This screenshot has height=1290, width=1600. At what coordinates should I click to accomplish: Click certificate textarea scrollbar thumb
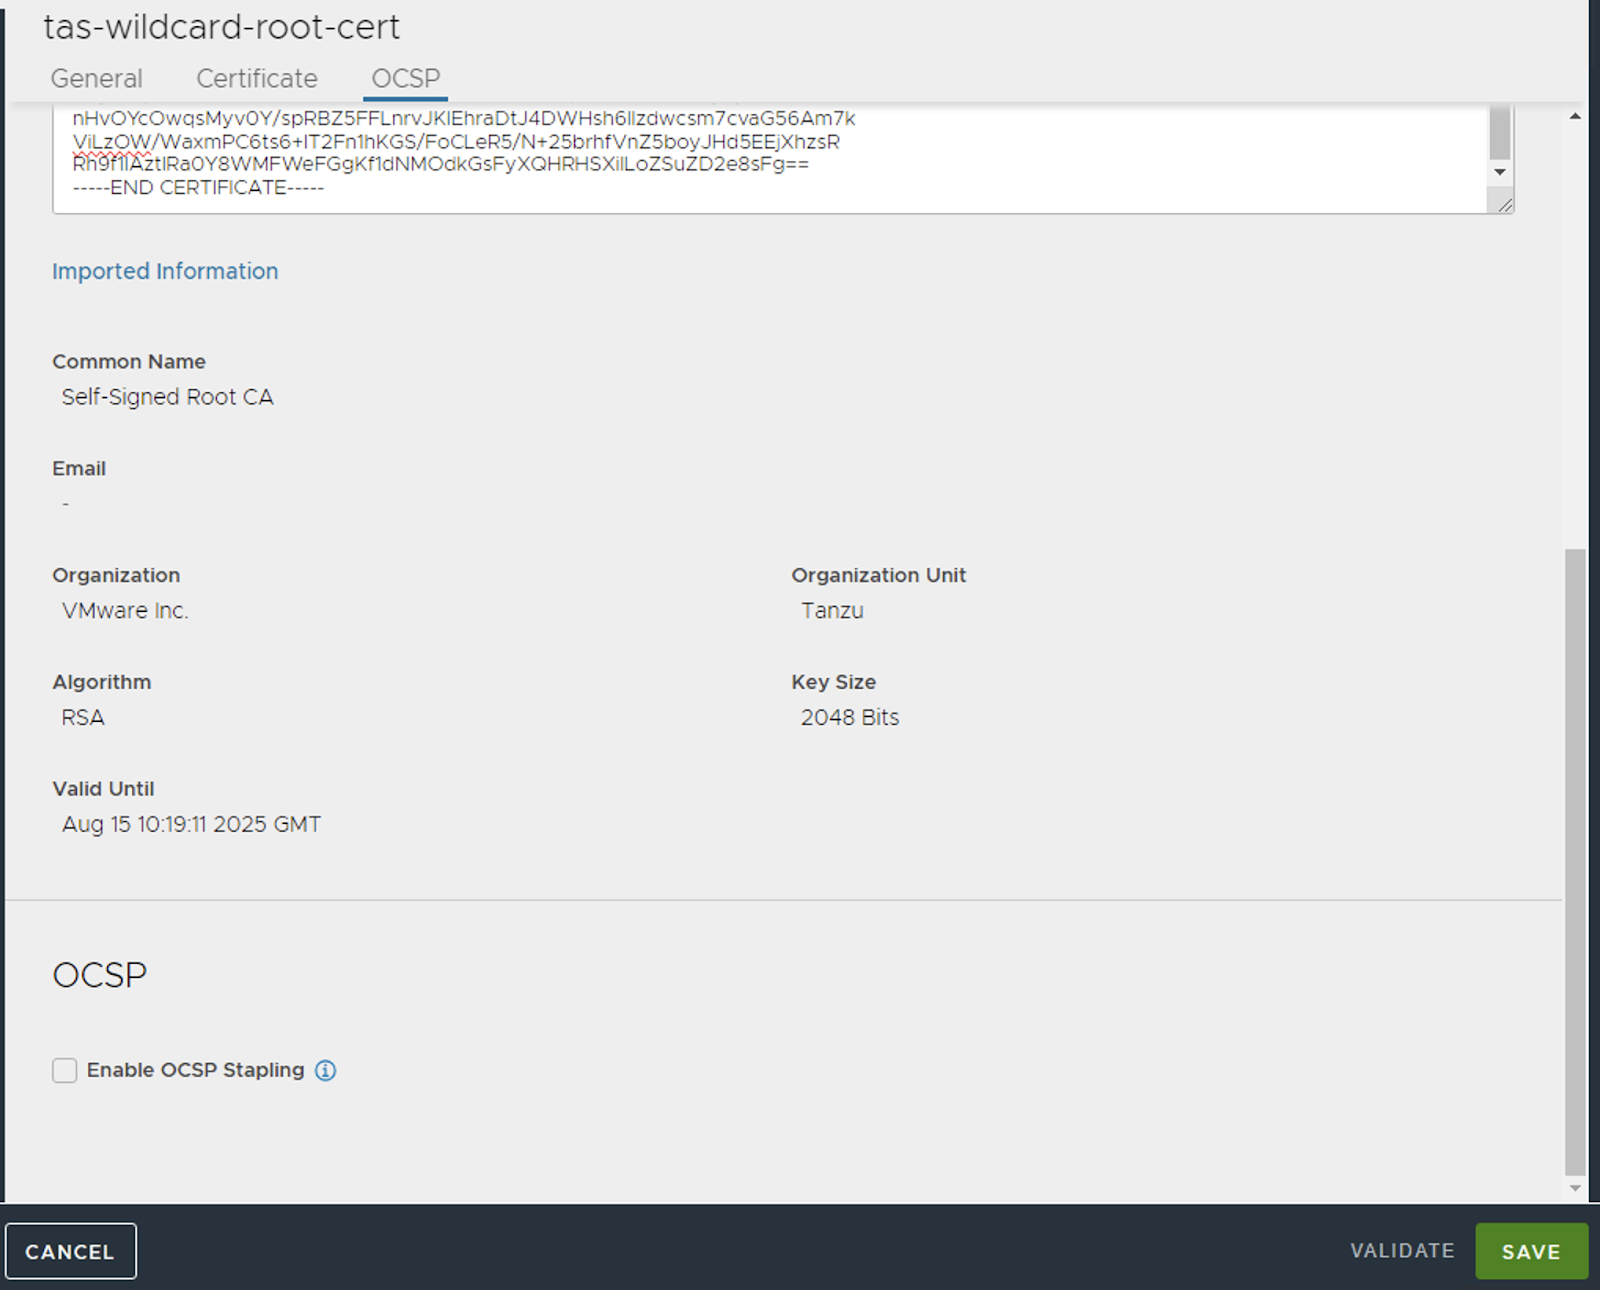[x=1500, y=132]
